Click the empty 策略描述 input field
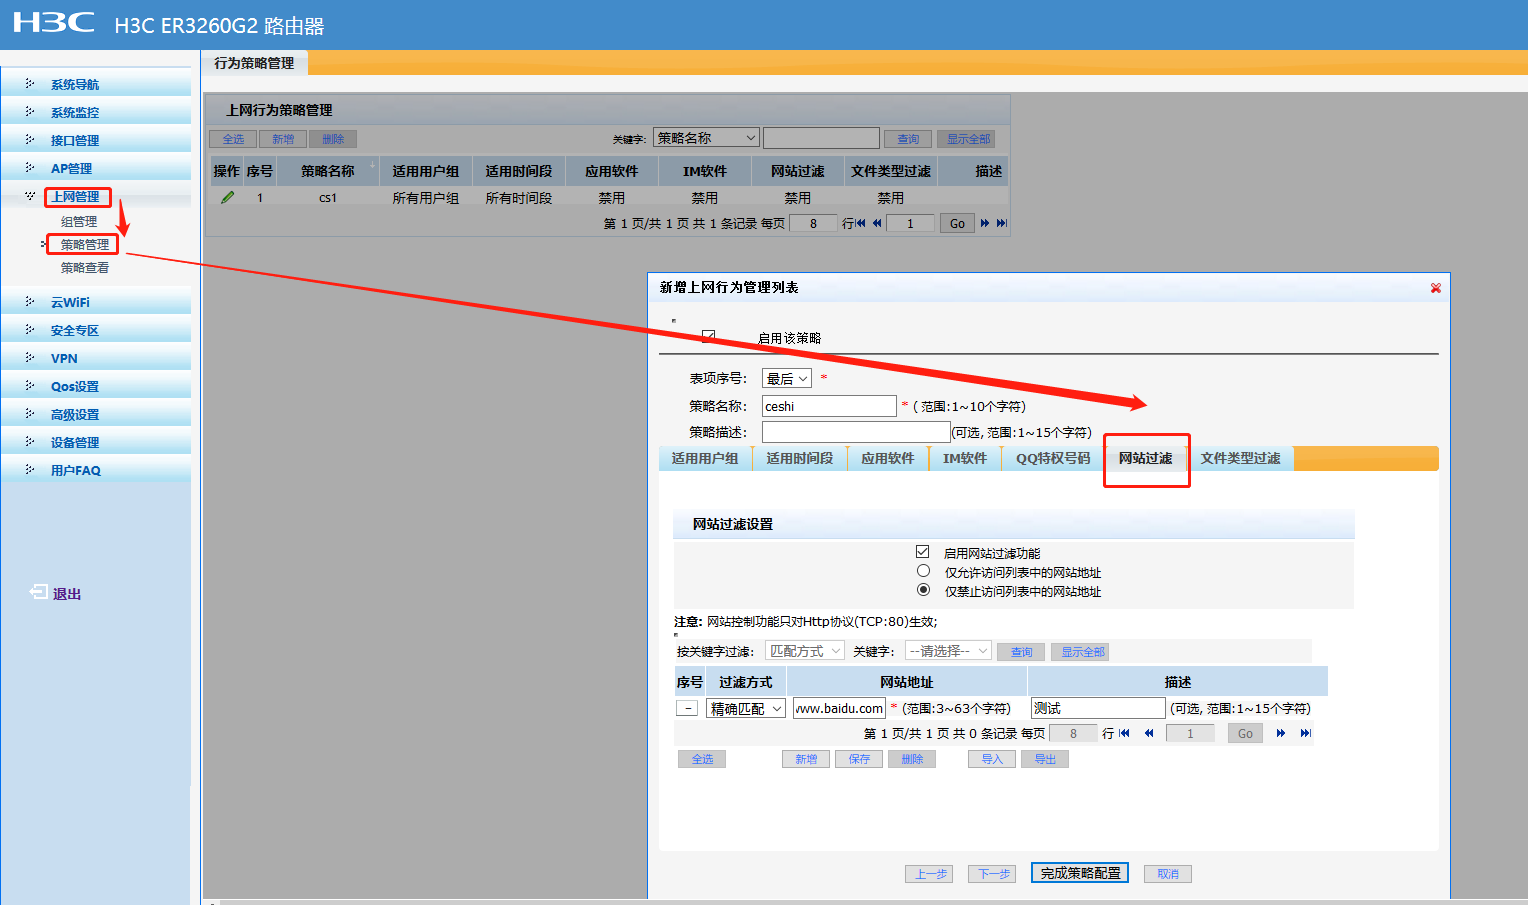1528x905 pixels. coord(856,432)
